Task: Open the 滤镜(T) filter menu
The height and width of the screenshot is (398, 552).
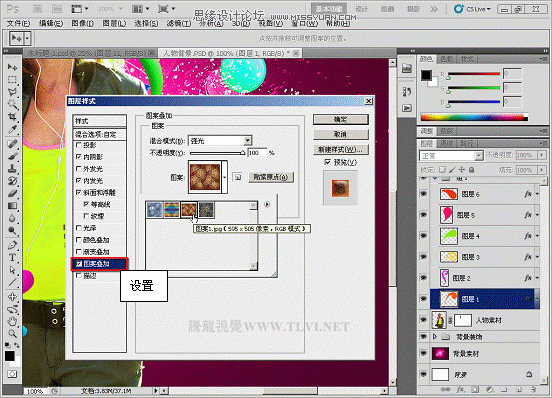Action: point(179,24)
